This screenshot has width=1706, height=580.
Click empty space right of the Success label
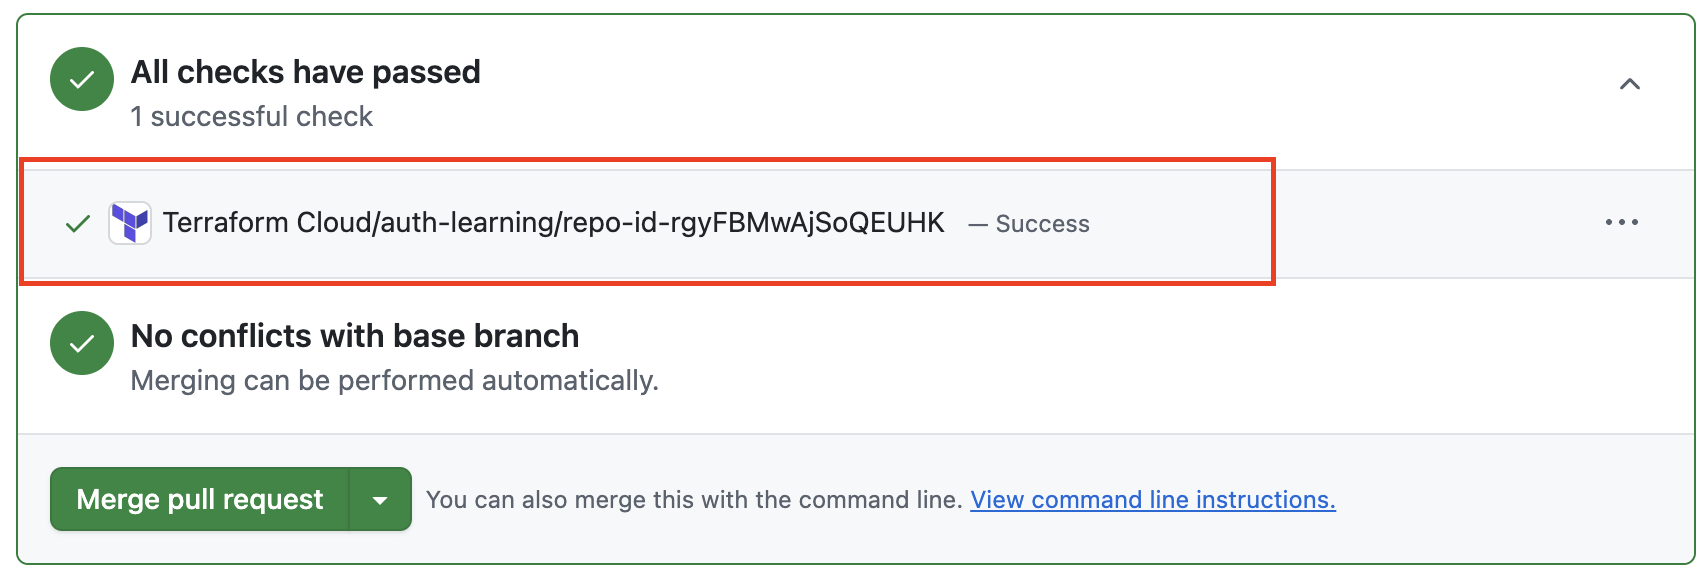pyautogui.click(x=1340, y=223)
